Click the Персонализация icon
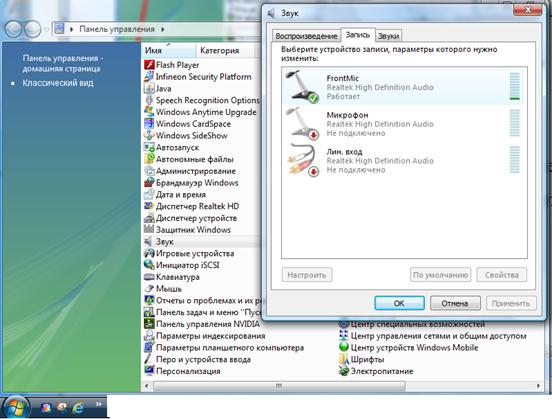Screen dimensions: 552x419 [x=149, y=371]
